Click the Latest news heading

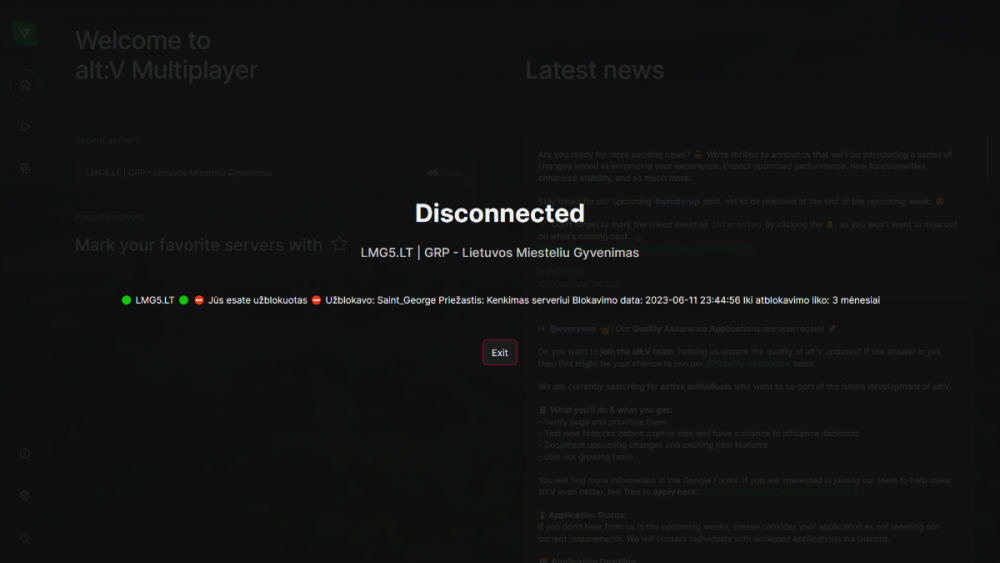pos(594,70)
